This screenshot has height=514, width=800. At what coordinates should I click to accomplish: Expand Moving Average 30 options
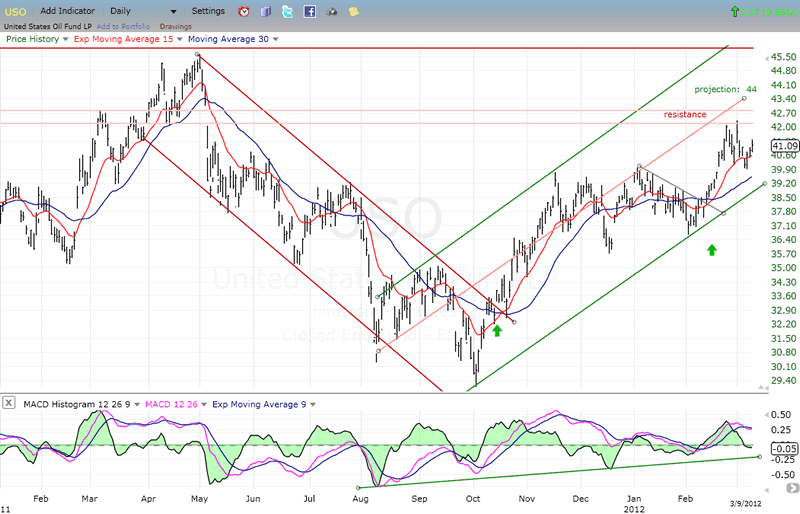[x=275, y=39]
